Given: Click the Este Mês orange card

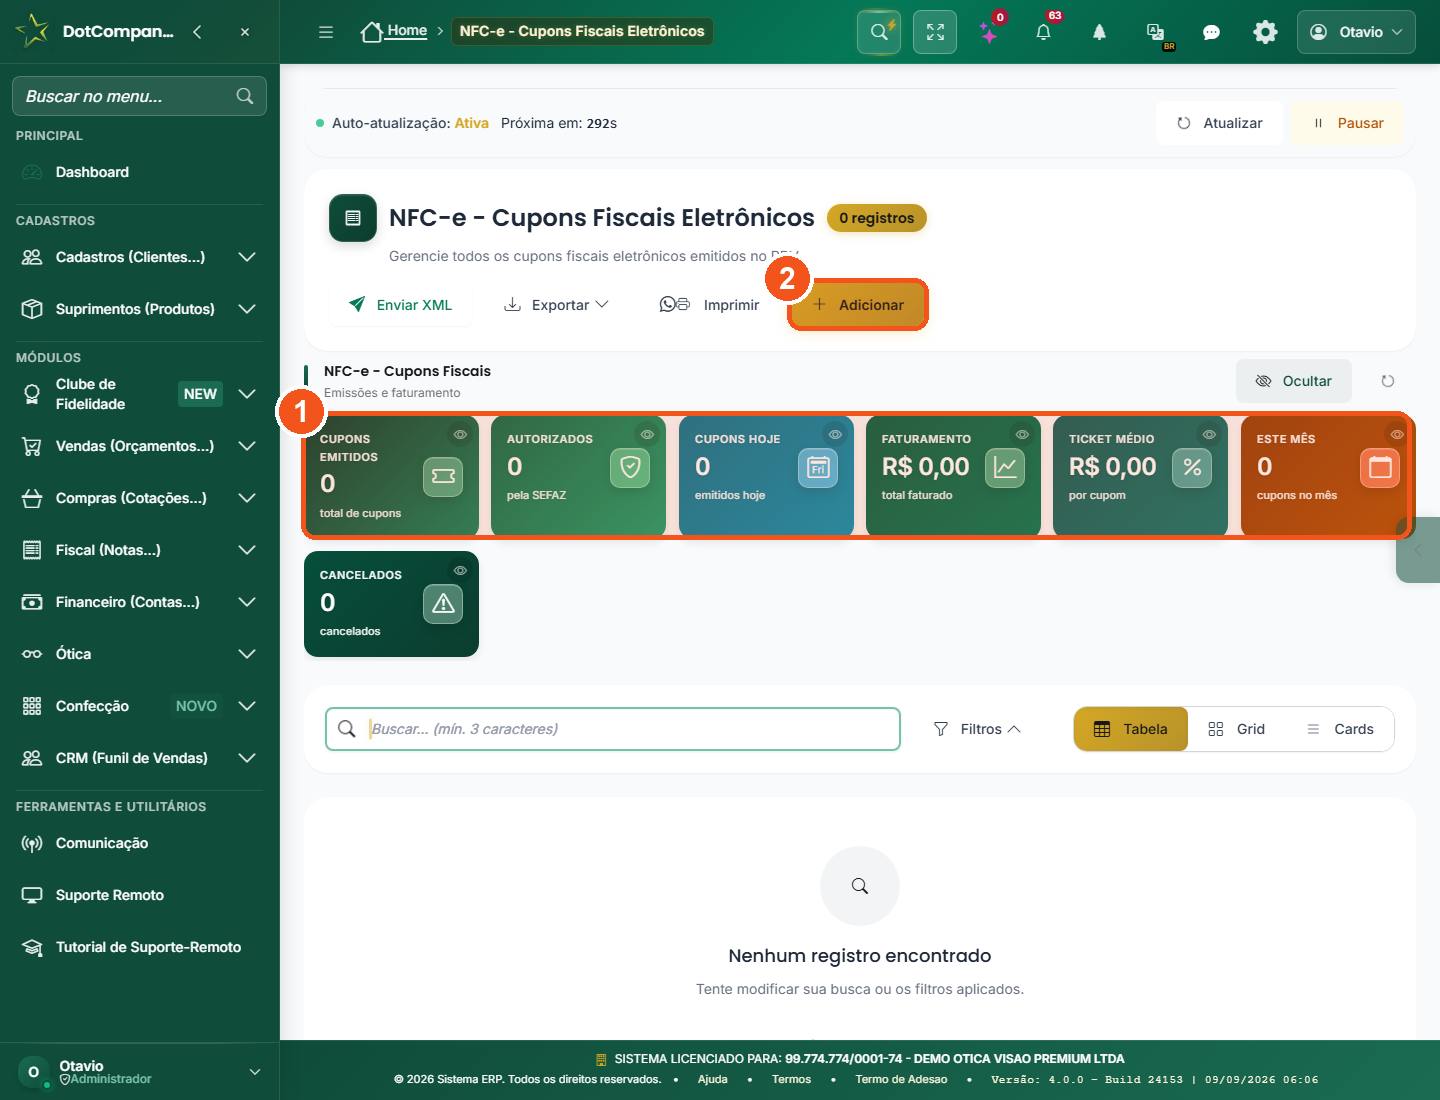Looking at the screenshot, I should tap(1325, 475).
